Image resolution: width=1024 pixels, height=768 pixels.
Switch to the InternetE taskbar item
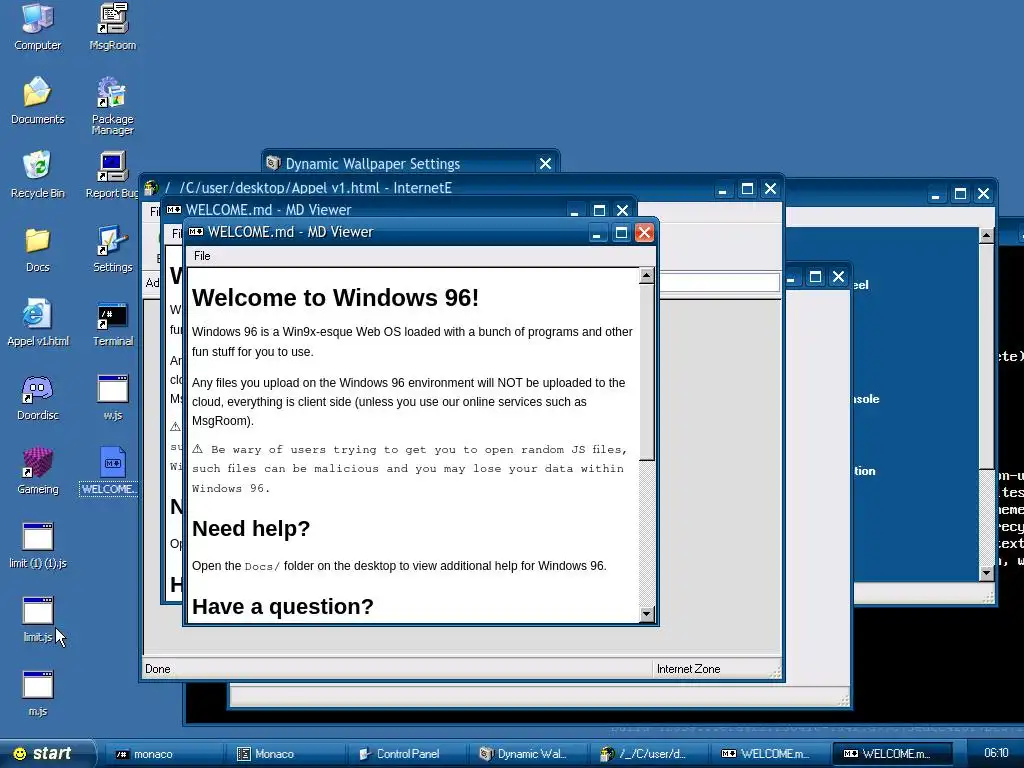pyautogui.click(x=649, y=754)
